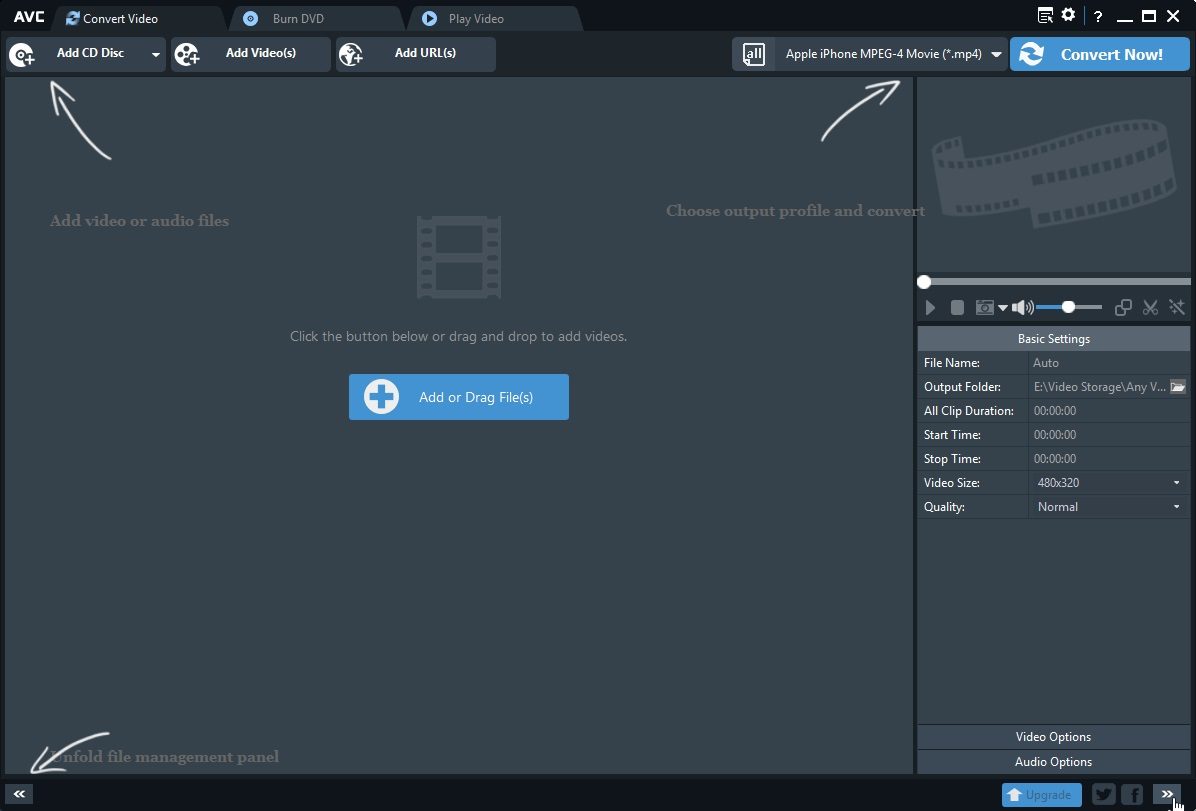Expand the output profile format dropdown

(996, 54)
